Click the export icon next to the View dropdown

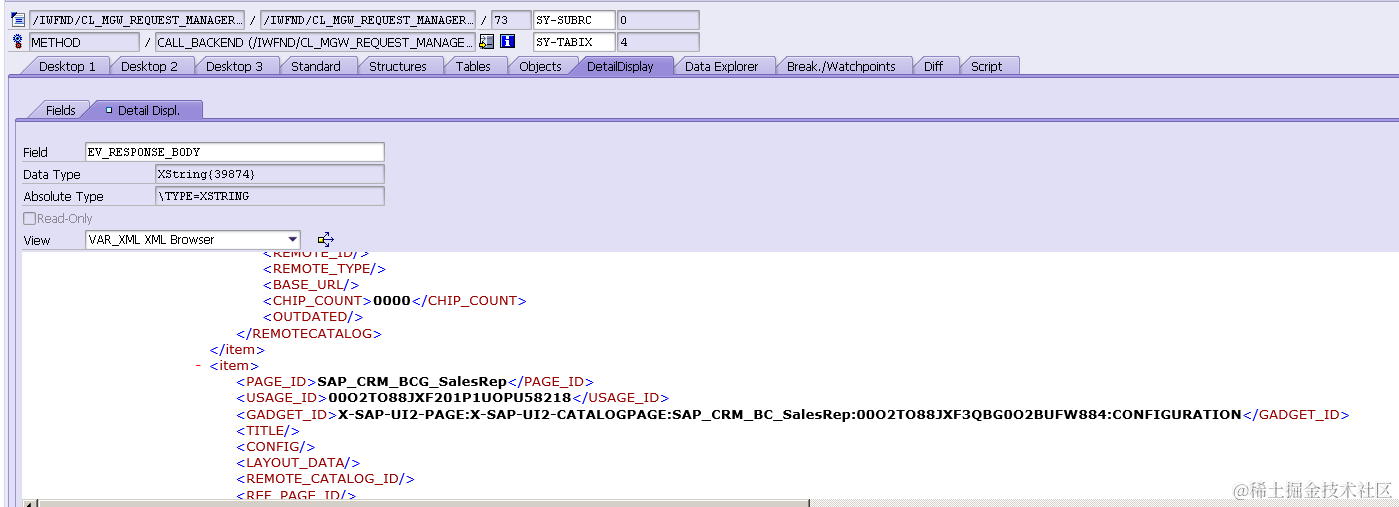325,240
